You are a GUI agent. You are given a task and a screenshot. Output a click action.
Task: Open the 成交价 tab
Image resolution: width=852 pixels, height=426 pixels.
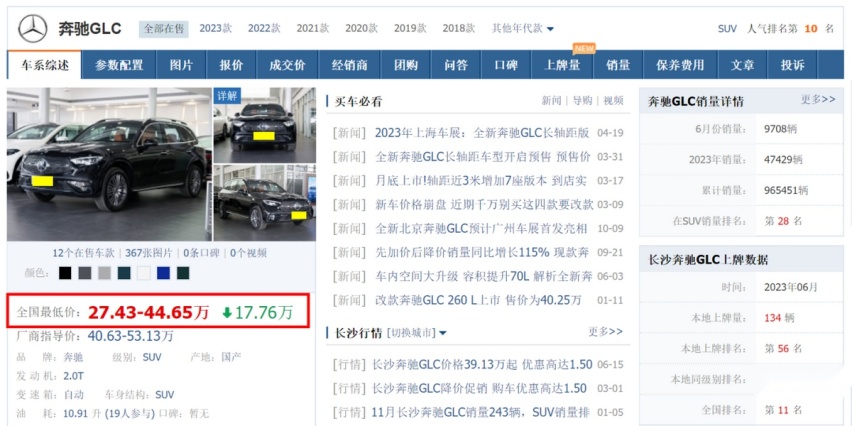pos(287,65)
